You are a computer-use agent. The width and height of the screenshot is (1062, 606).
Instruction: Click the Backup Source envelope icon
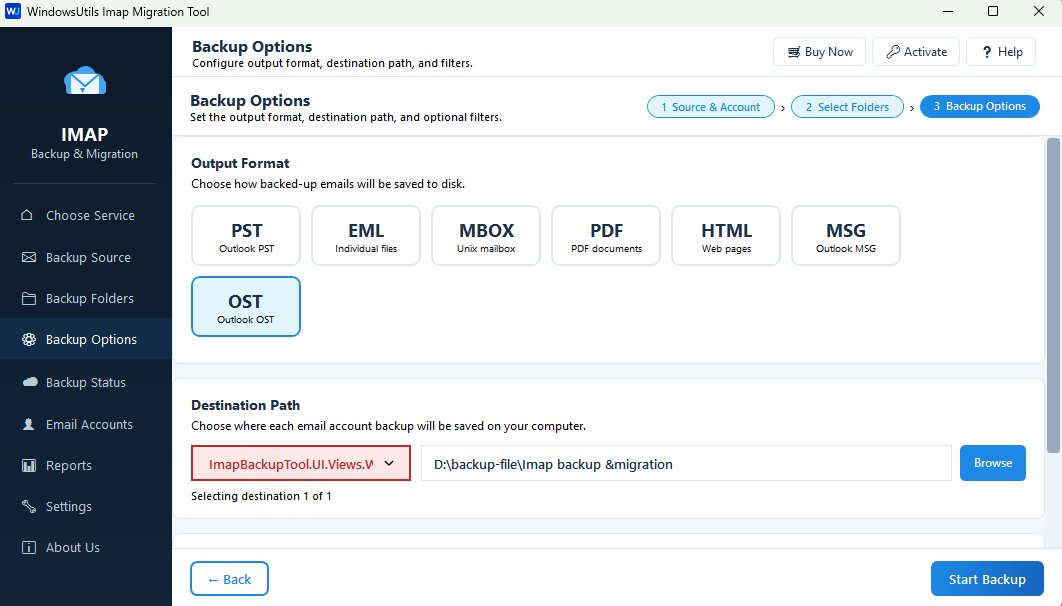click(28, 257)
